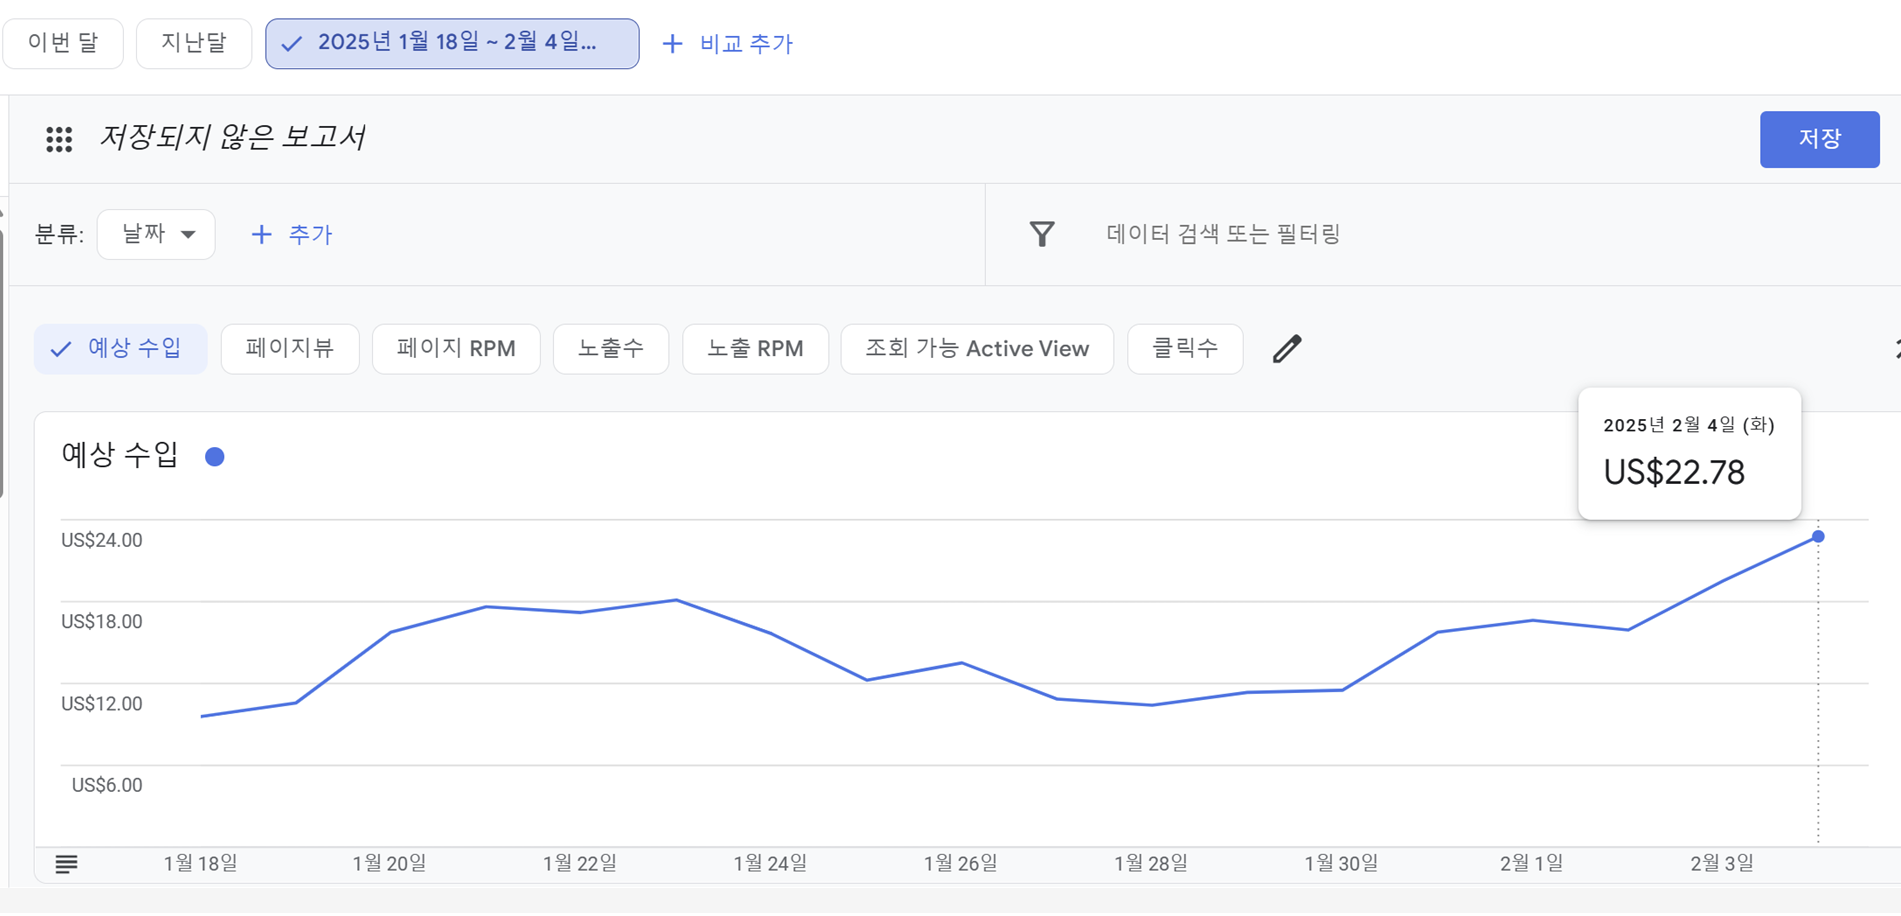Click the 1월 26일 axis label

coord(960,863)
